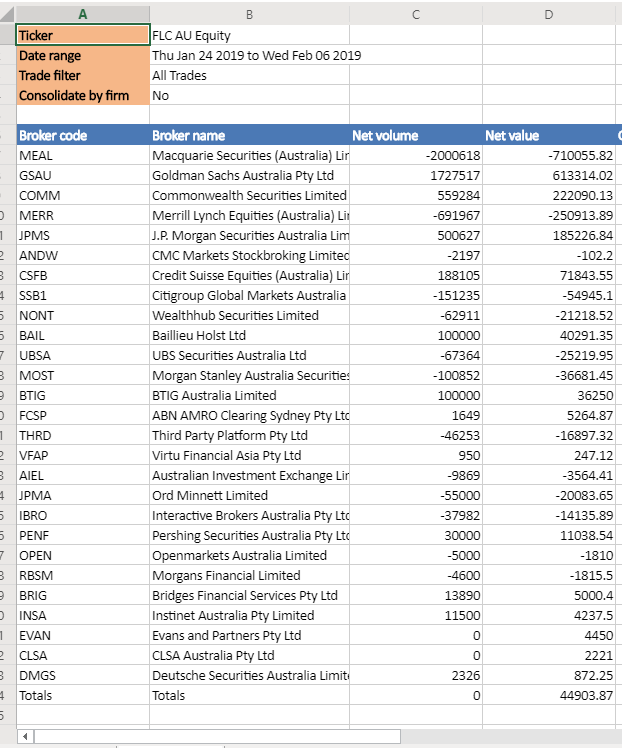Screen dimensions: 622x748
Task: Select column B header
Action: 249,14
